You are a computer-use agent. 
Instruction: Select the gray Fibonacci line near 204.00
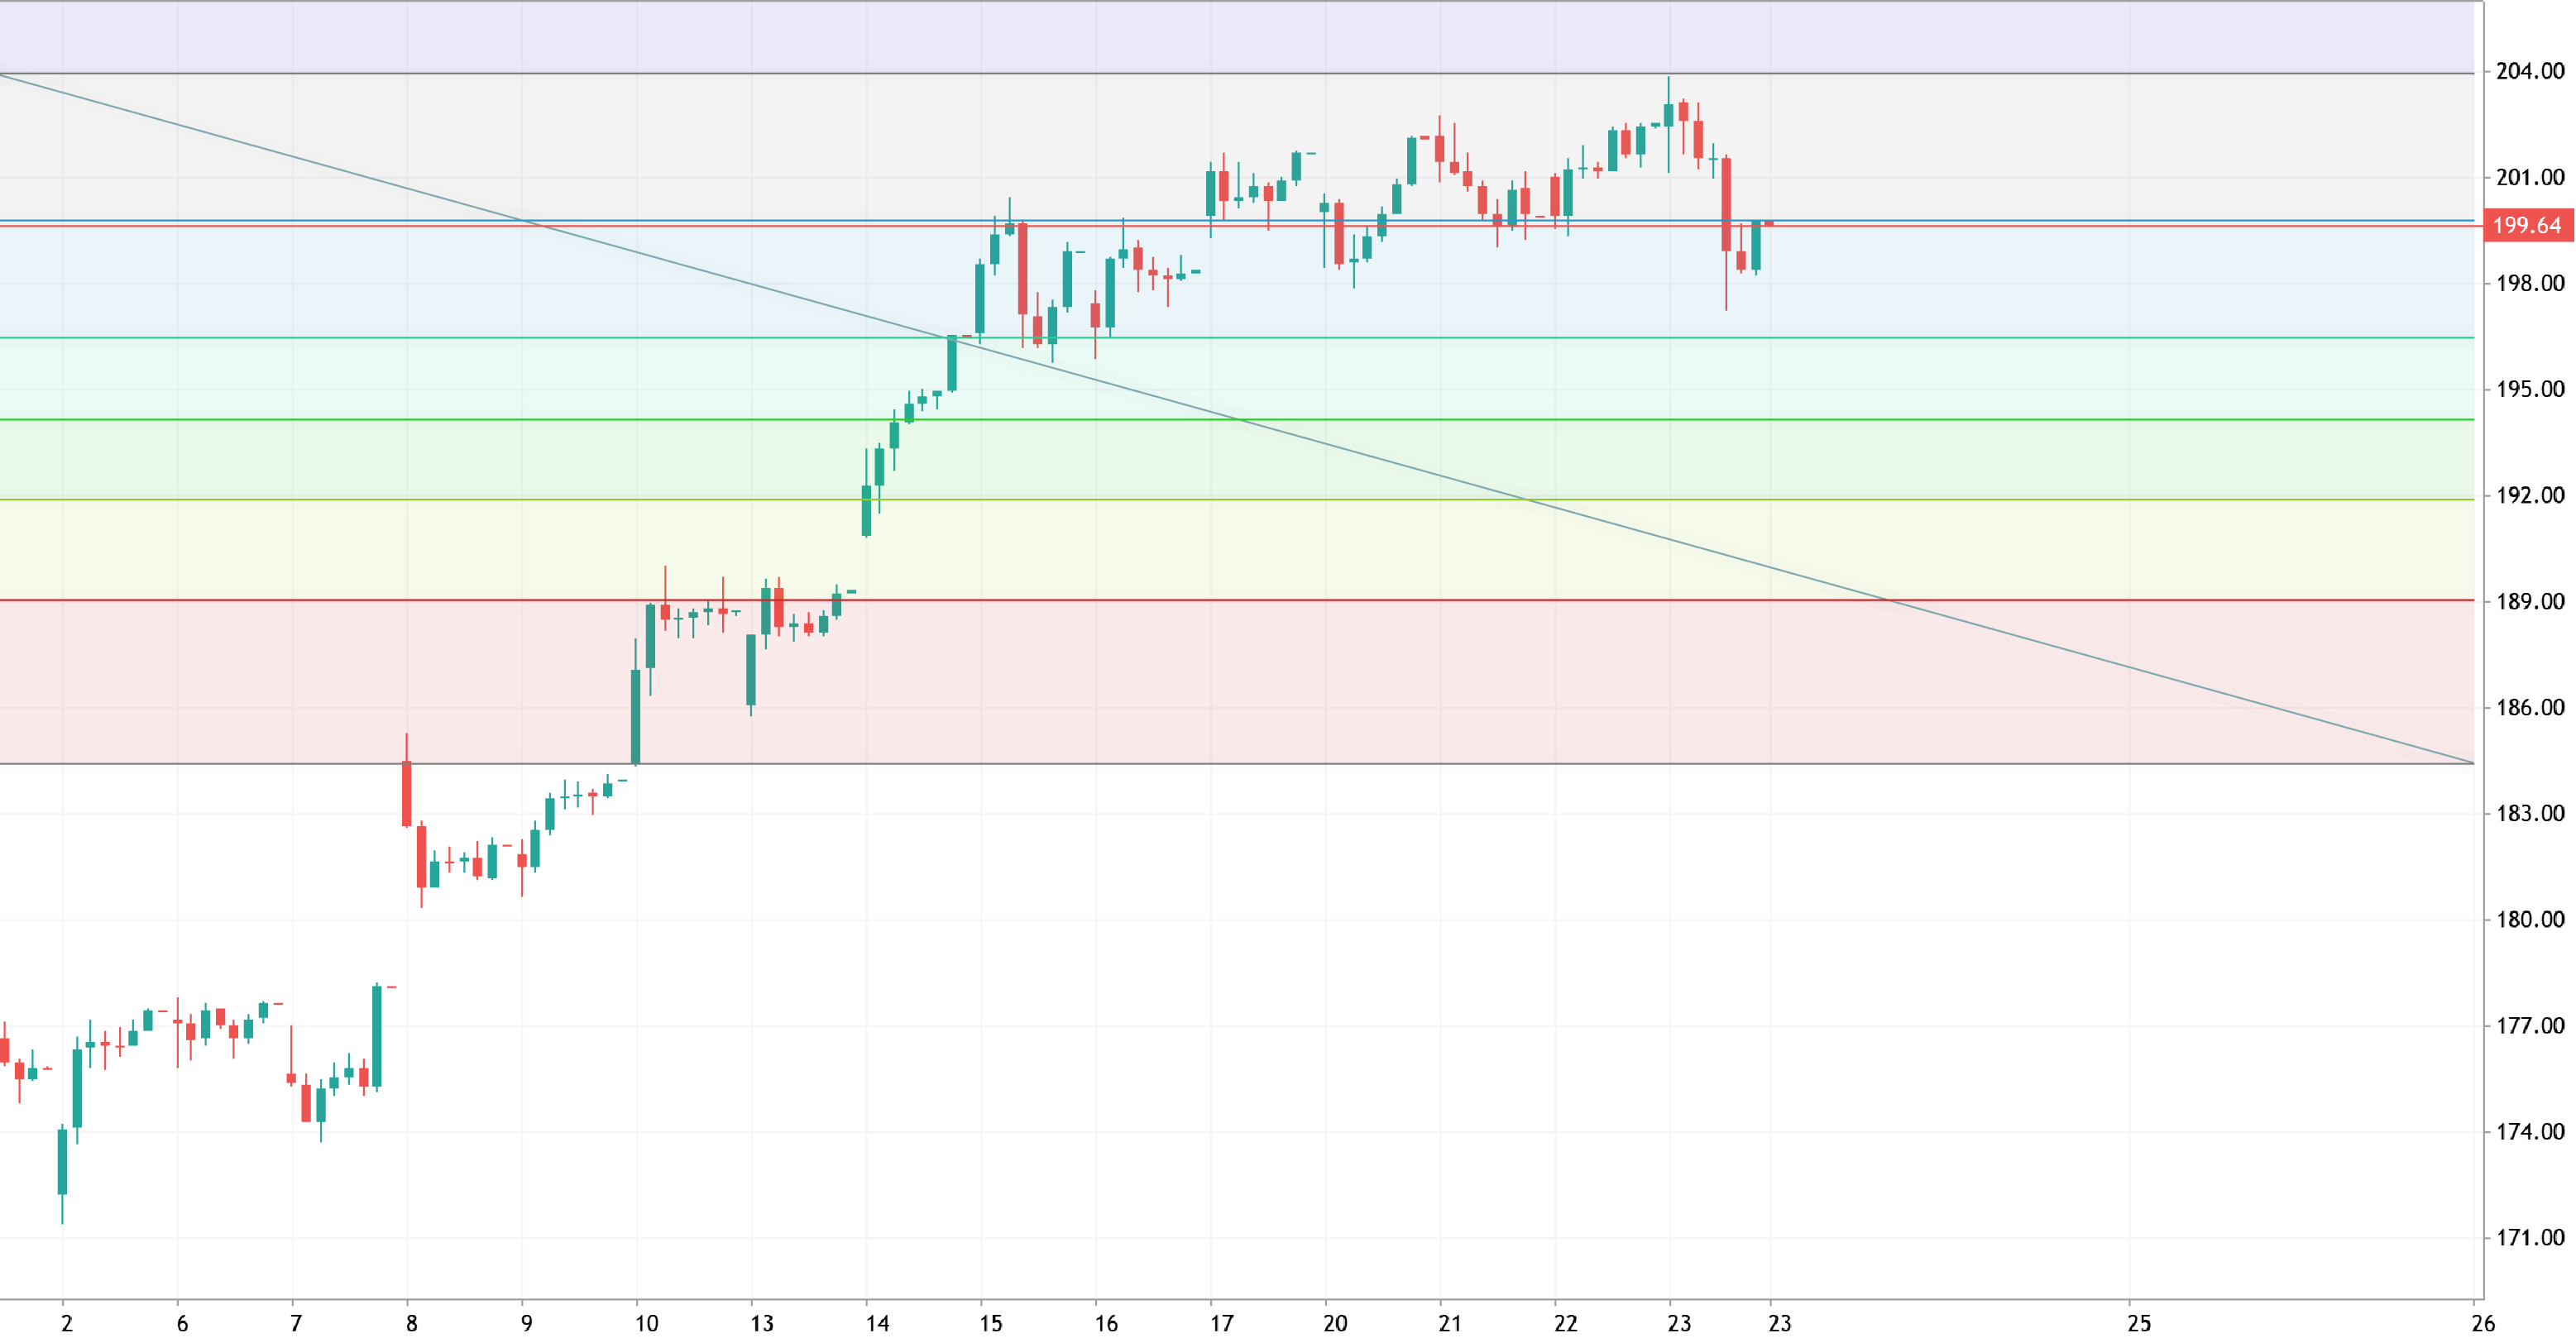(x=1237, y=73)
